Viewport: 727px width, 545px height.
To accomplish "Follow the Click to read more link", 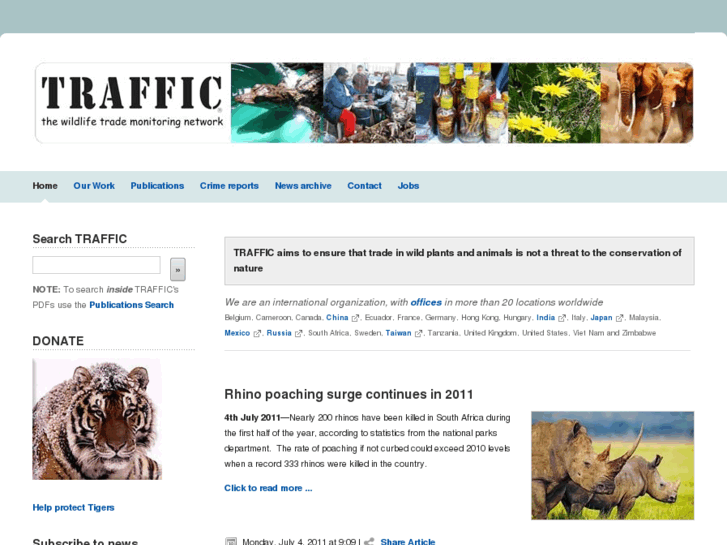I will coord(268,488).
